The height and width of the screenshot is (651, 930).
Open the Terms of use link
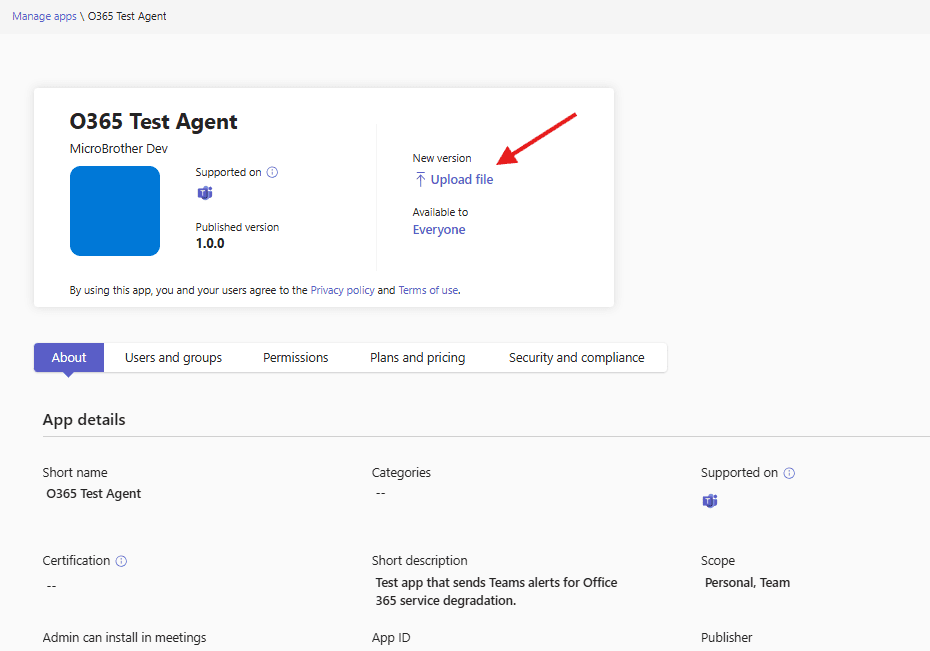point(427,290)
